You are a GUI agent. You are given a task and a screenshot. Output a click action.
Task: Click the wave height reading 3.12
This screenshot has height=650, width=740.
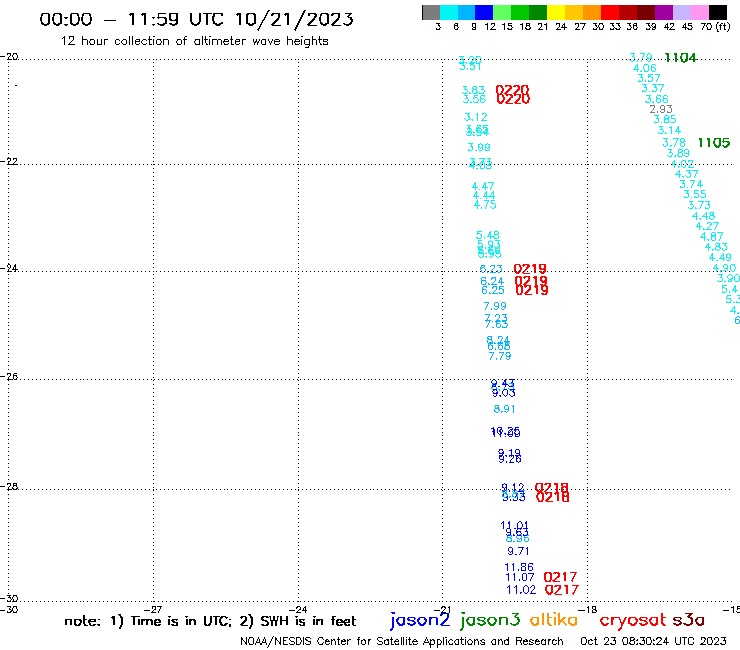476,117
